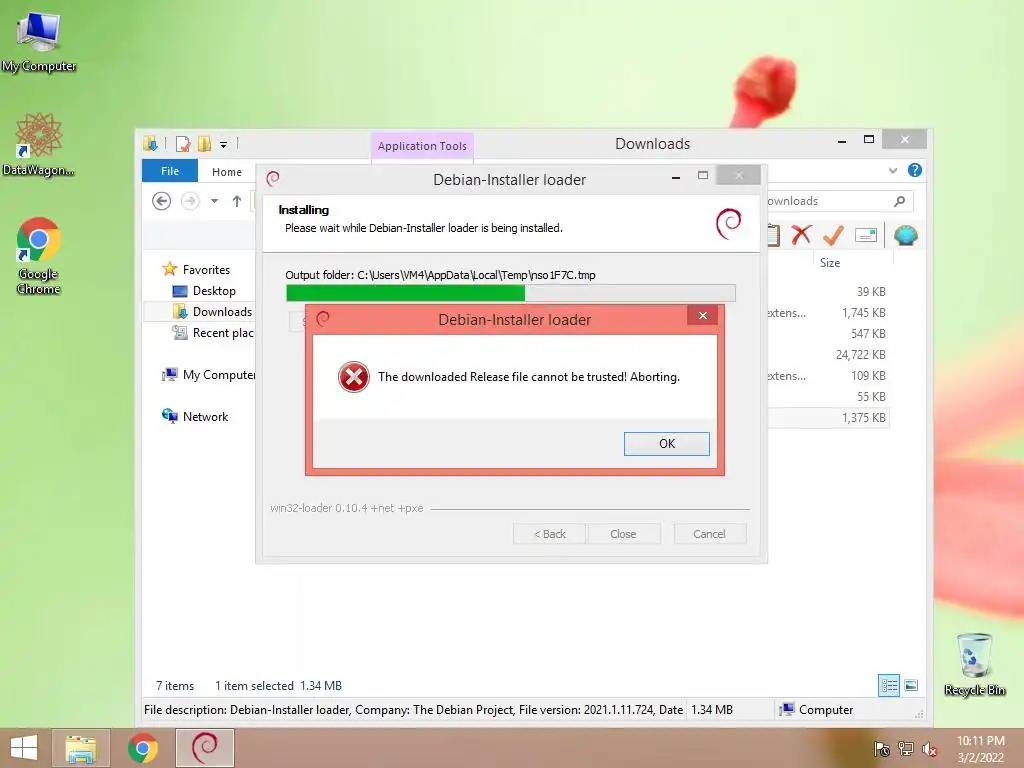This screenshot has height=768, width=1024.
Task: Click the selected 1,375 KB size cell
Action: click(x=863, y=417)
